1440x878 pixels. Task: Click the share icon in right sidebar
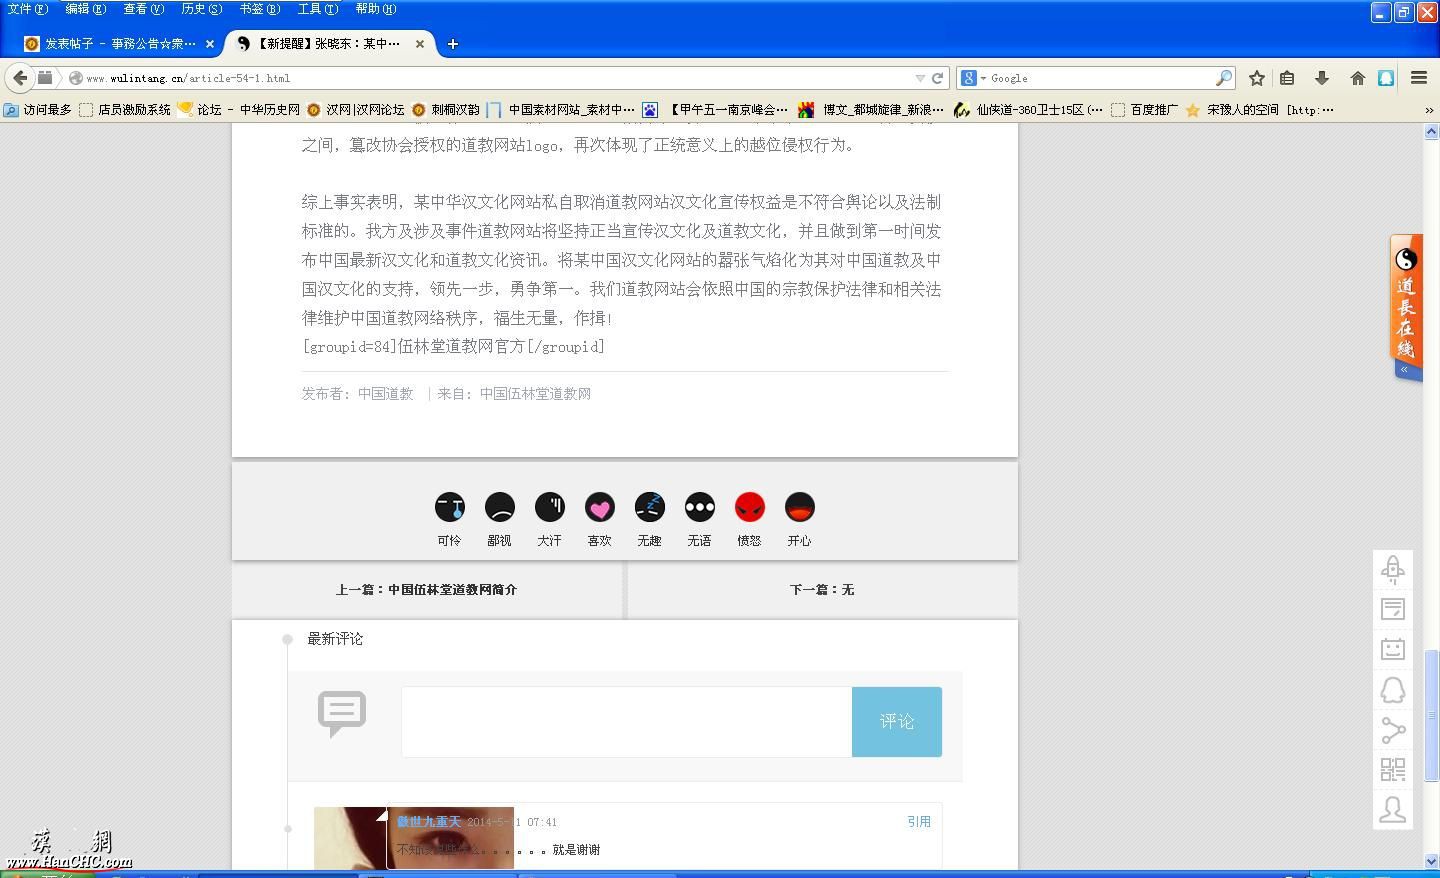pyautogui.click(x=1392, y=730)
